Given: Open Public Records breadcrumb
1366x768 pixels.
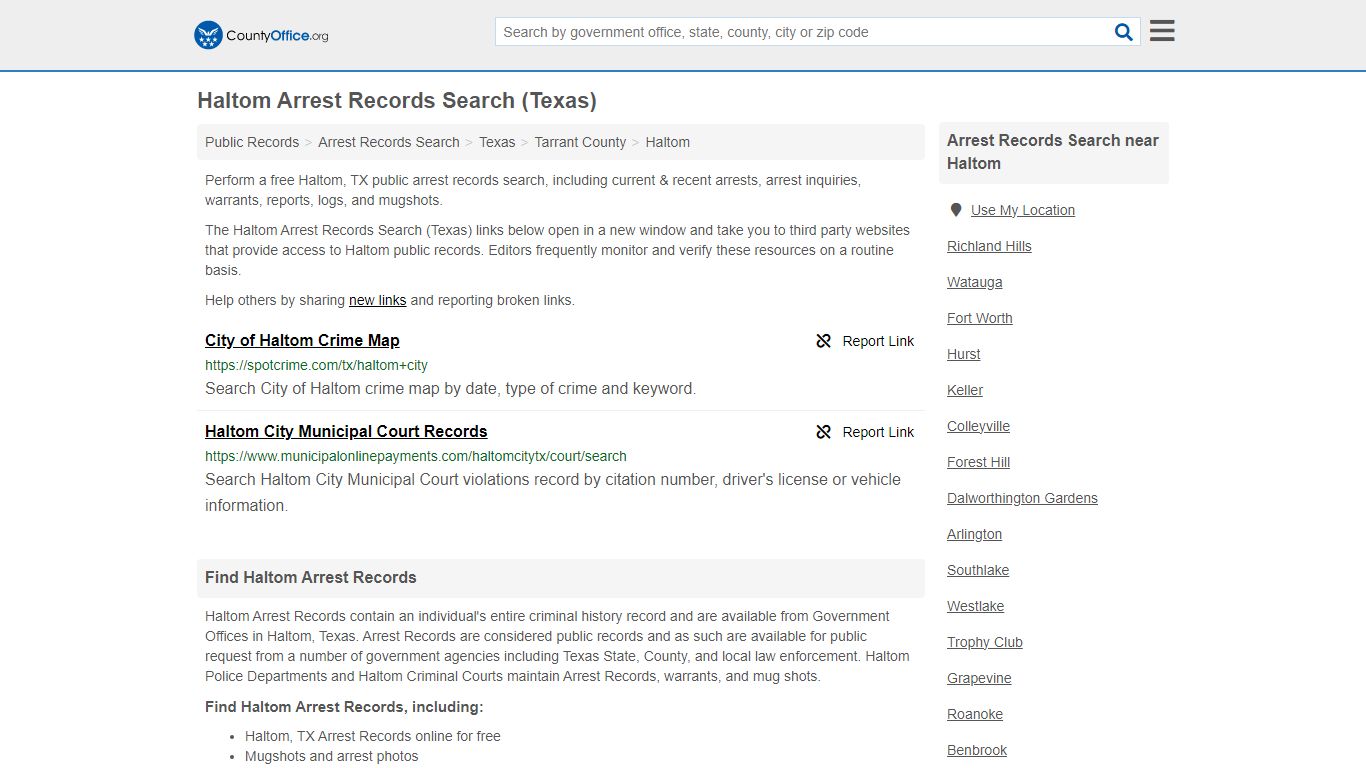Looking at the screenshot, I should pos(252,142).
